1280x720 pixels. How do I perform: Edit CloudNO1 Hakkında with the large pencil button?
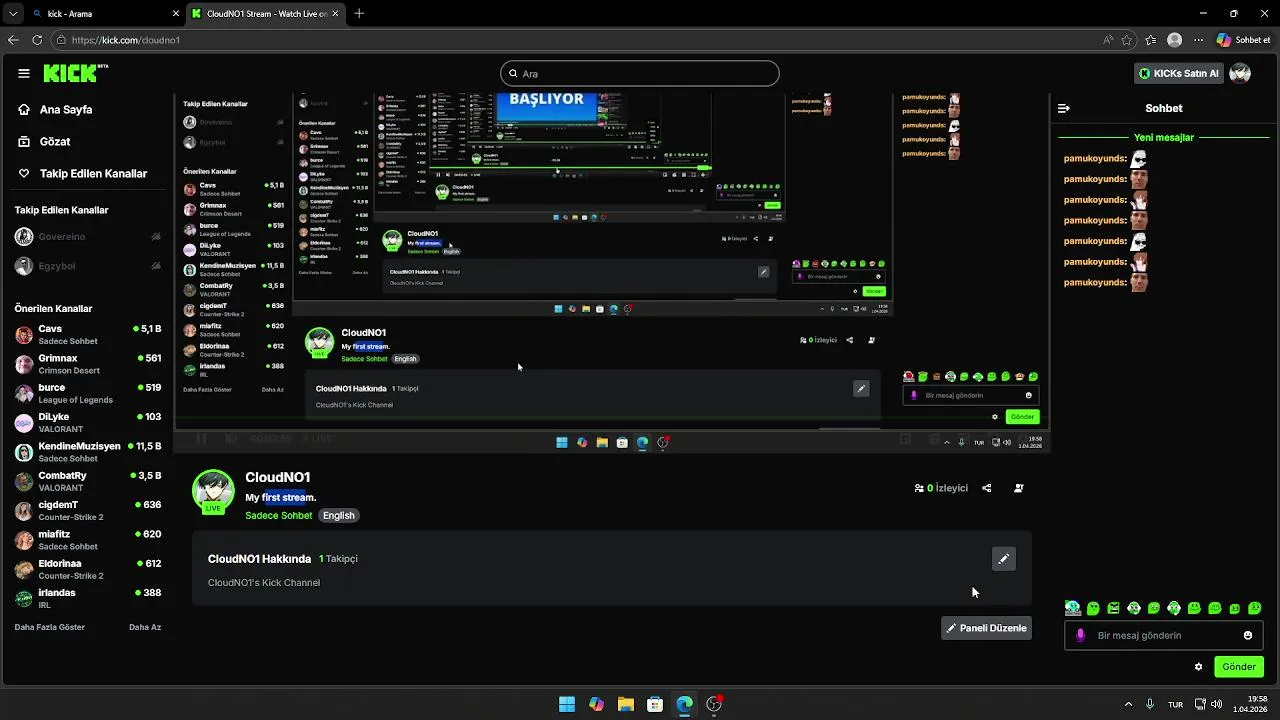point(1003,559)
